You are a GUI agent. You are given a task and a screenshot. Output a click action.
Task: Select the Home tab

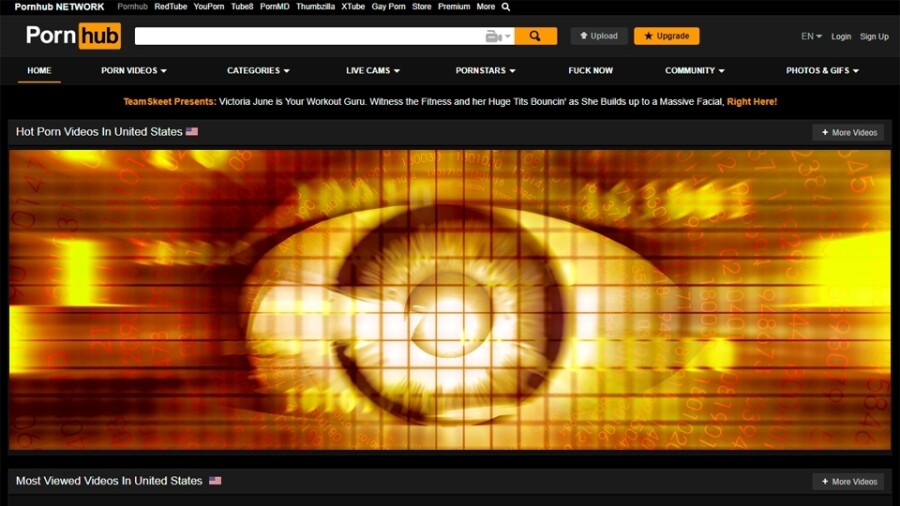[x=39, y=71]
